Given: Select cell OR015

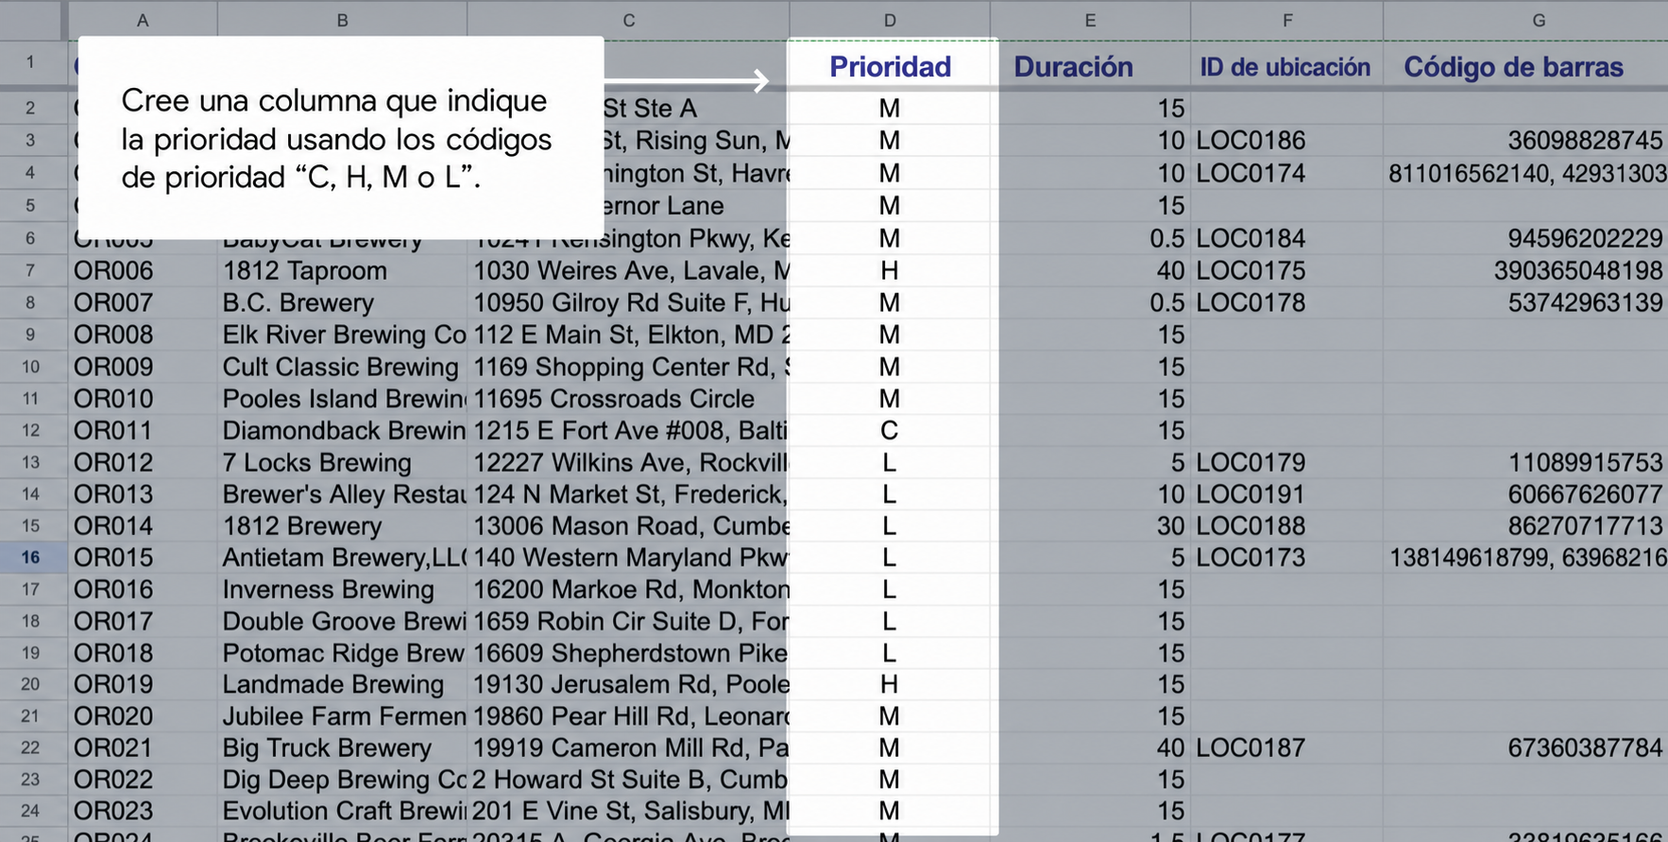Looking at the screenshot, I should point(143,557).
